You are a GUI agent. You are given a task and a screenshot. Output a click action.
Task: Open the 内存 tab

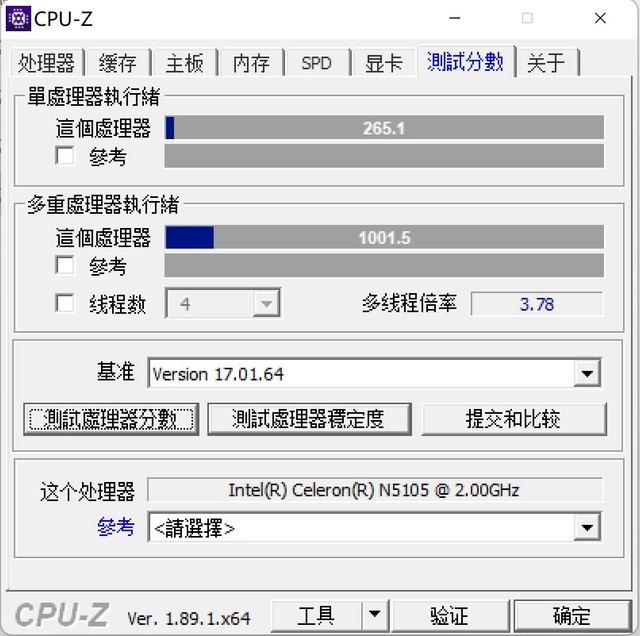coord(251,63)
